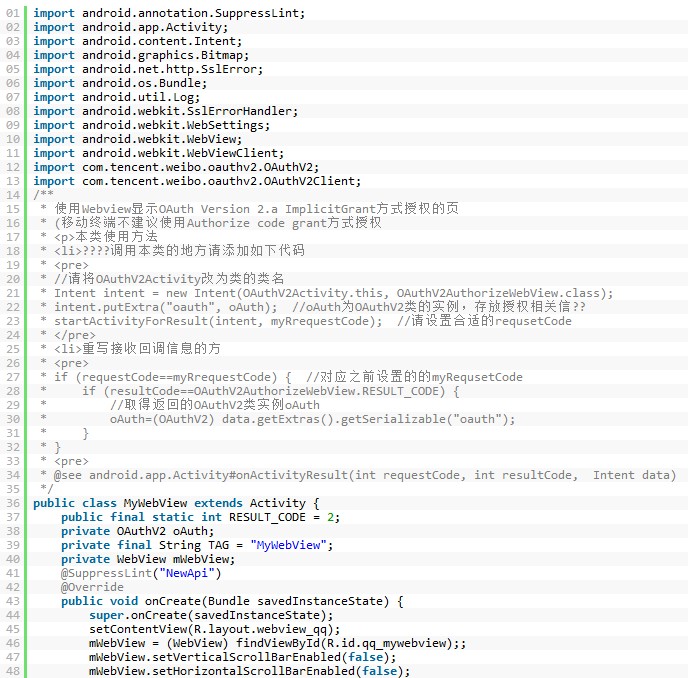This screenshot has width=688, height=678.
Task: Click import android.webkit.WebSettings line
Action: [x=152, y=126]
